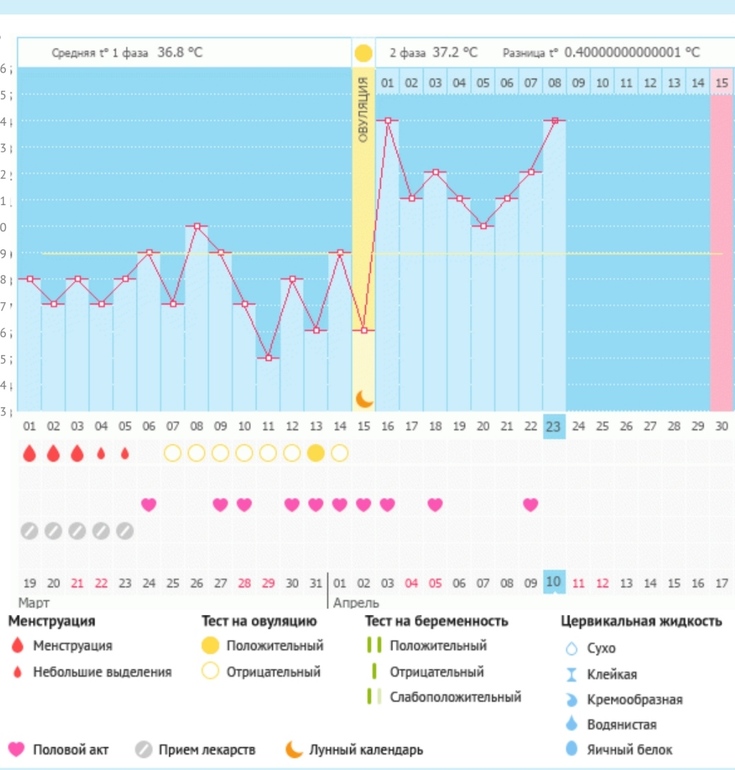Click the cervical fluid 'Сухо' legend icon
The image size is (735, 770).
click(x=571, y=649)
